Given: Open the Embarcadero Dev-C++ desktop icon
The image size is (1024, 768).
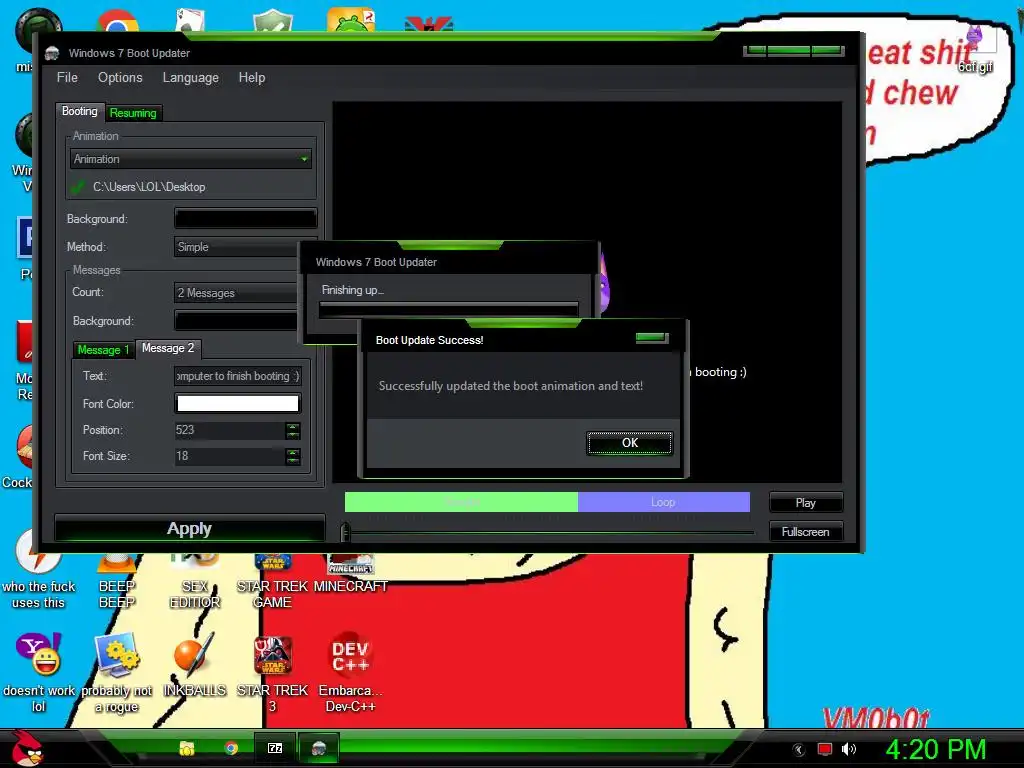Looking at the screenshot, I should [351, 673].
